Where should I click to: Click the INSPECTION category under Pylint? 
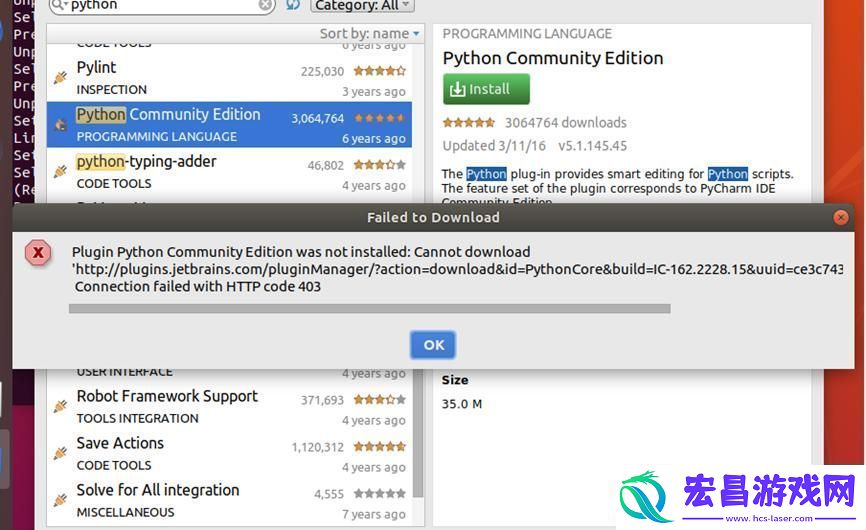112,89
